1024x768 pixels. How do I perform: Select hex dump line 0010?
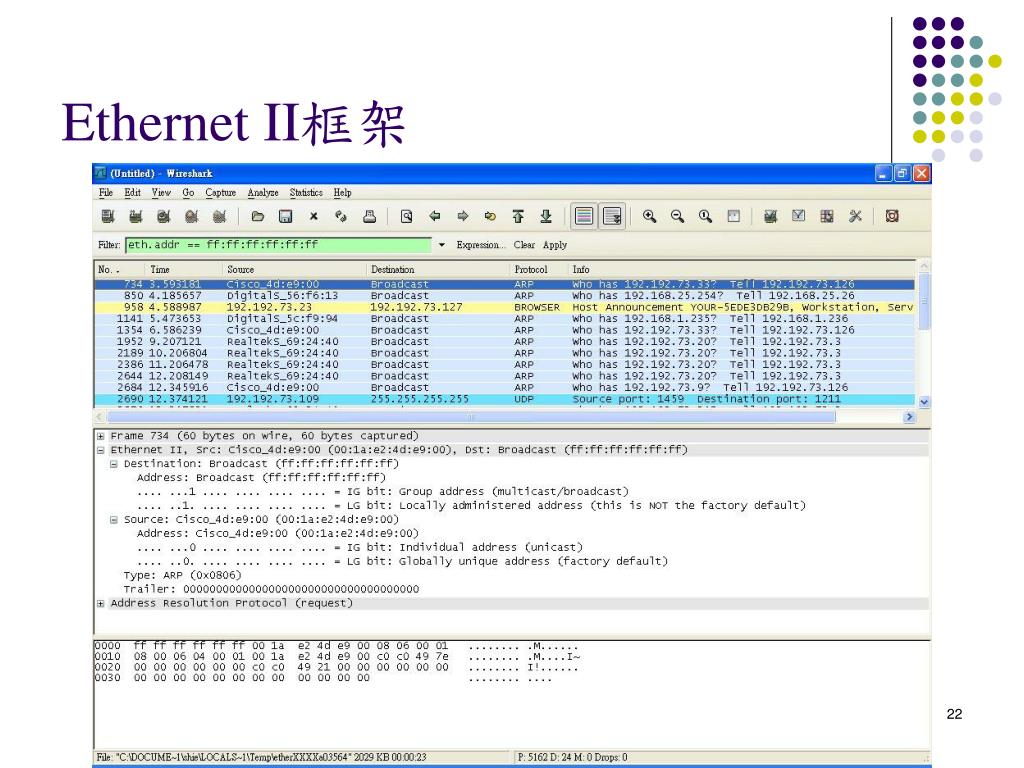click(x=338, y=657)
